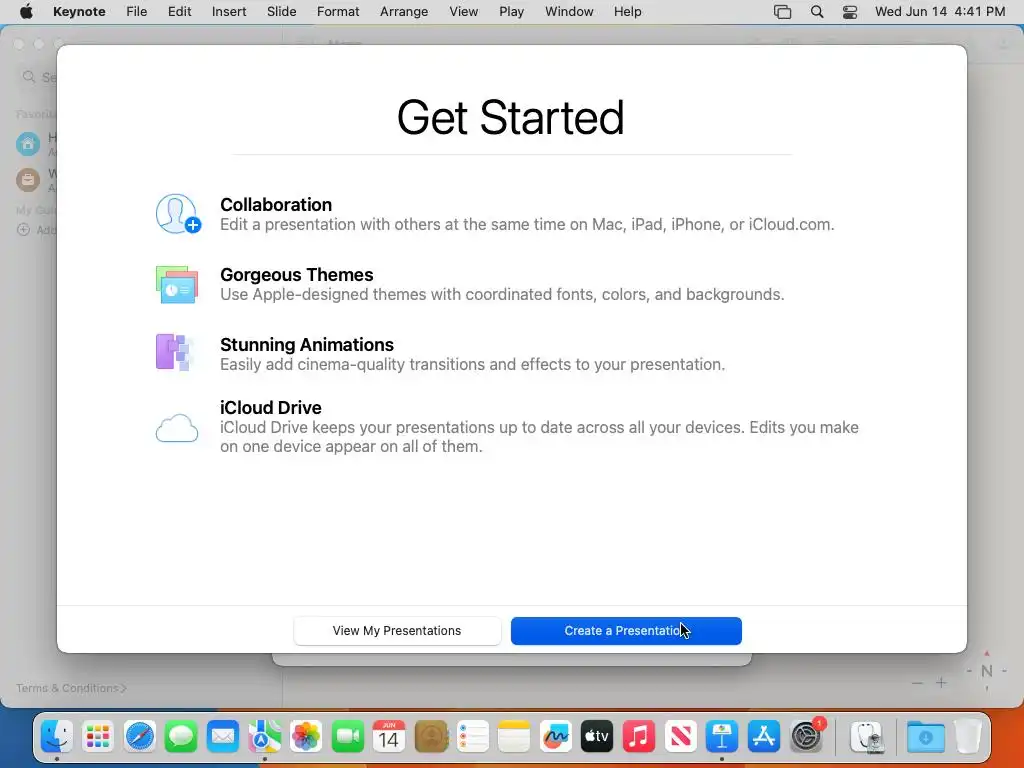Click the iCloud Drive cloud icon

coord(177,428)
